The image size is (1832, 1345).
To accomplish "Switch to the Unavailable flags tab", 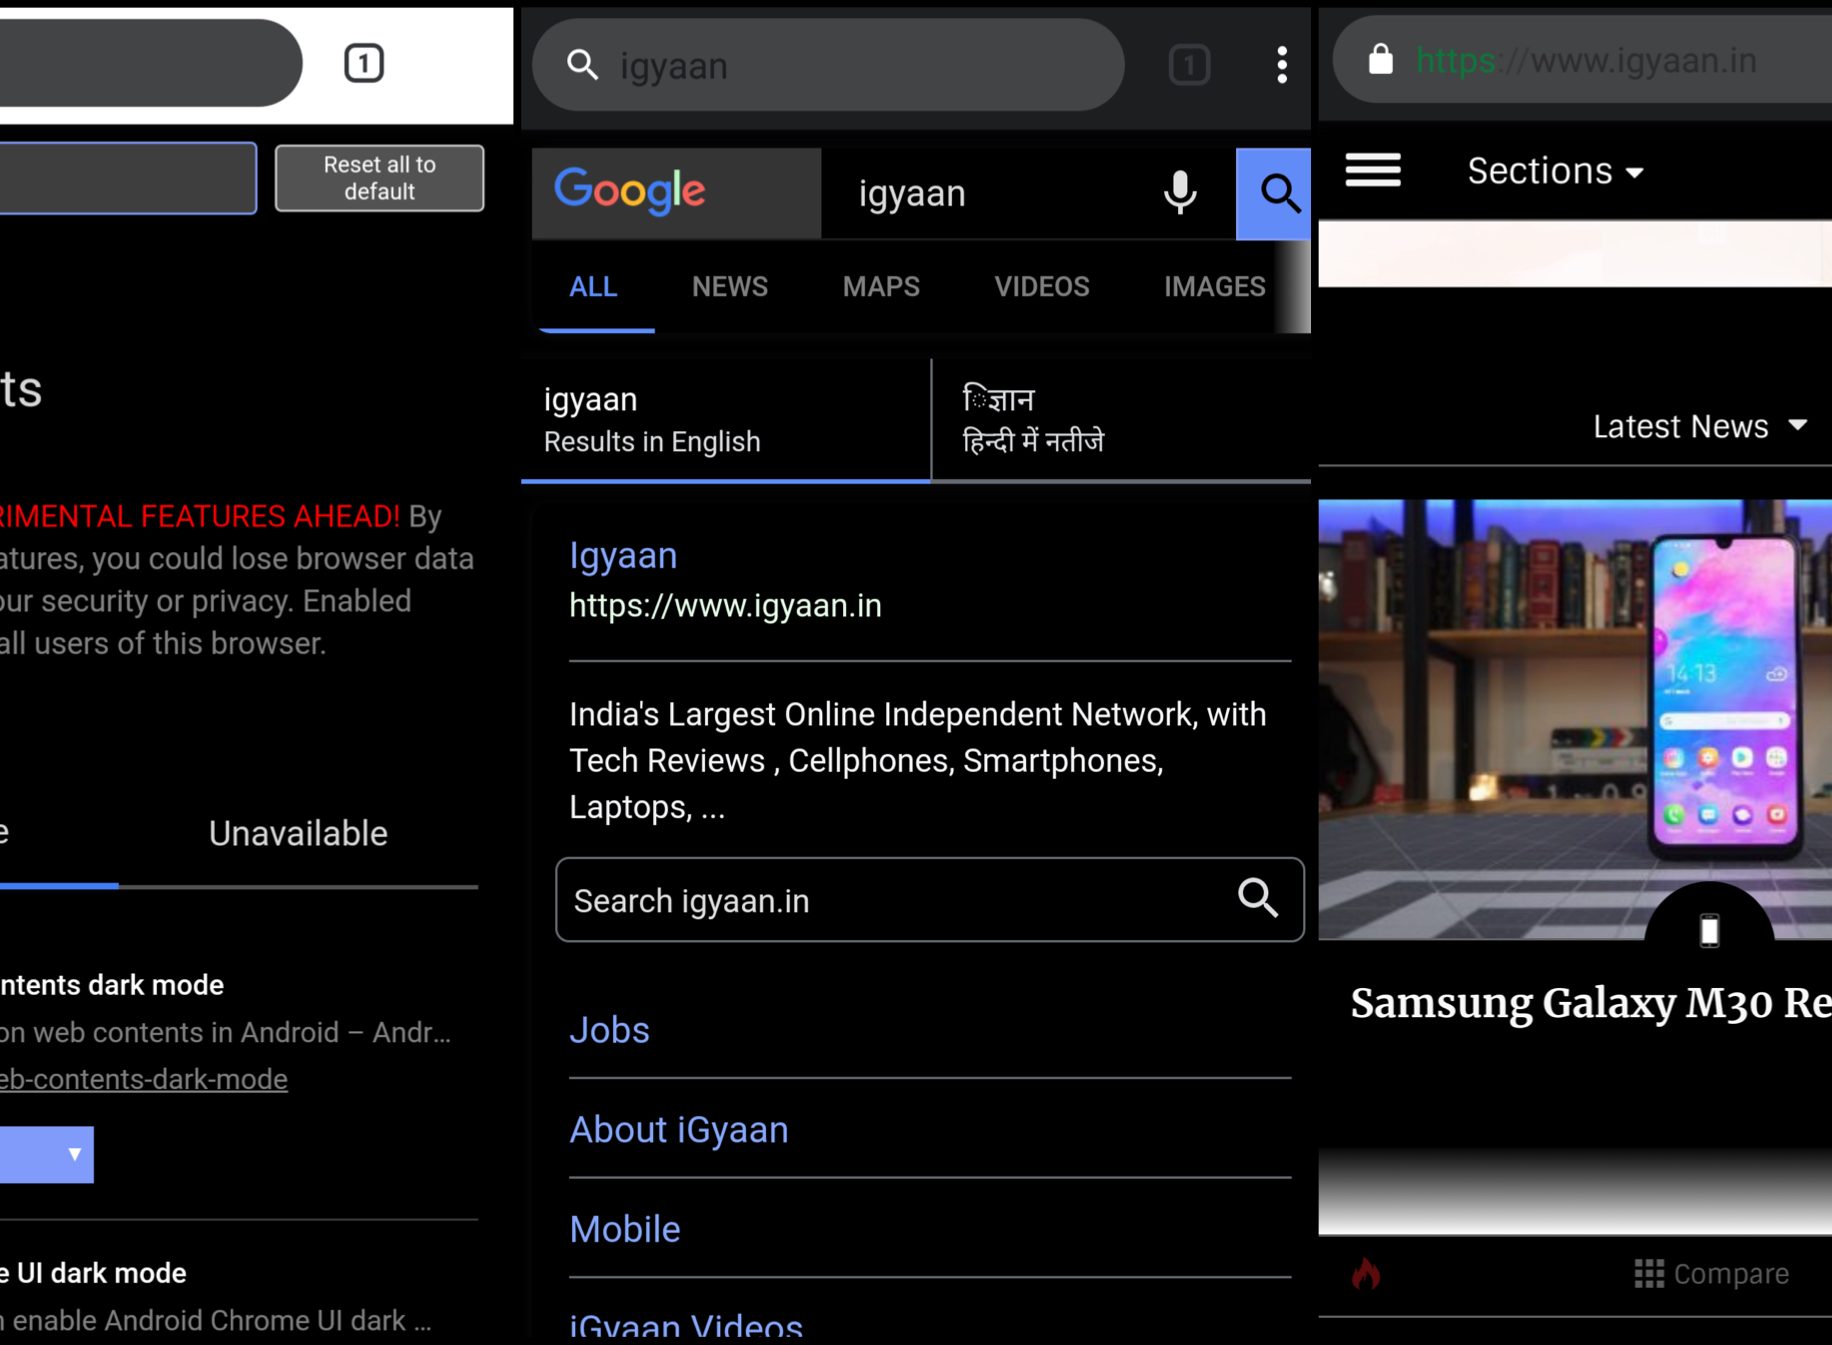I will point(298,834).
